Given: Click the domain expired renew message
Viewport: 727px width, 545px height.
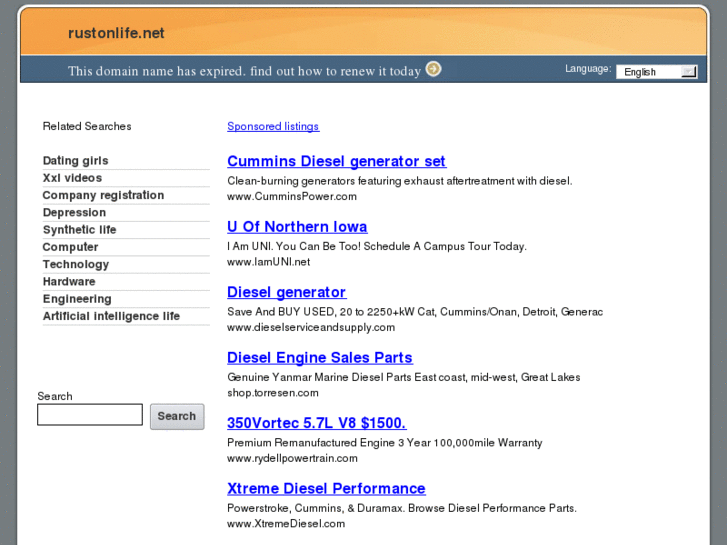Looking at the screenshot, I should (x=244, y=71).
